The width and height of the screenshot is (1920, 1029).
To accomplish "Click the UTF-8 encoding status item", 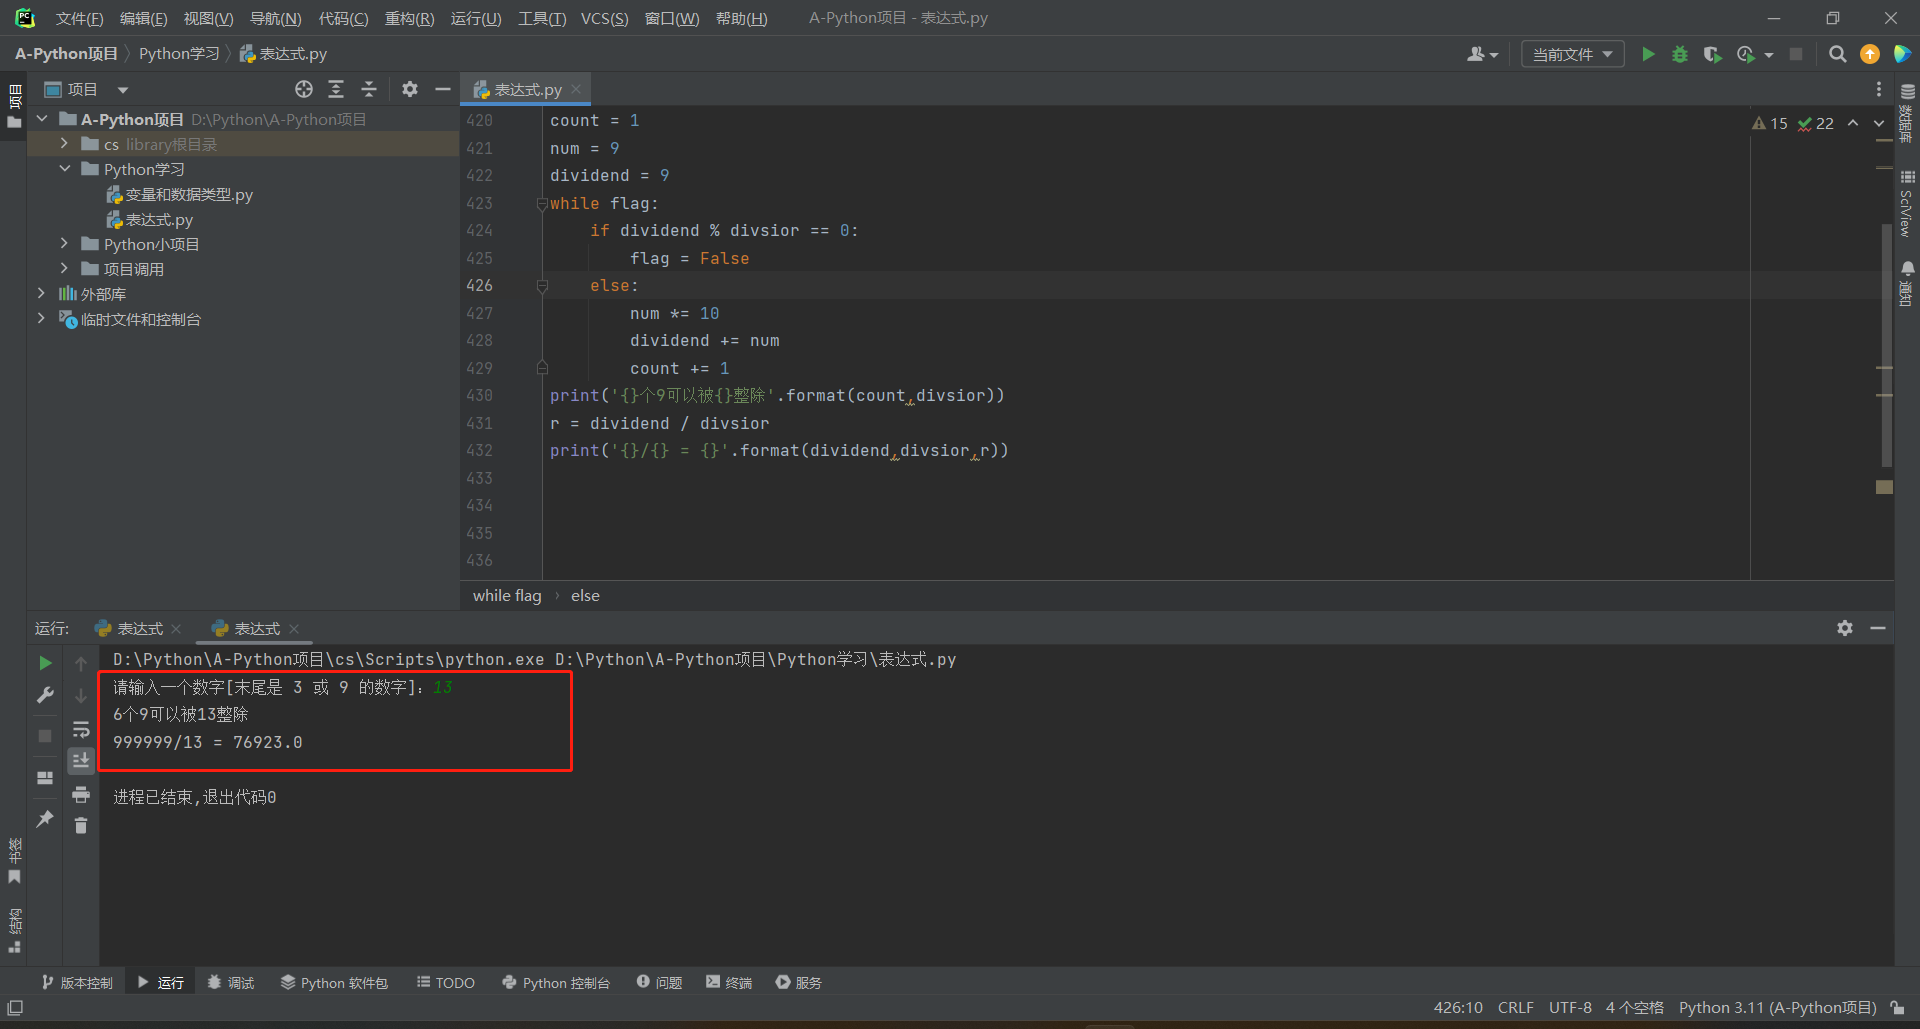I will coord(1570,1008).
